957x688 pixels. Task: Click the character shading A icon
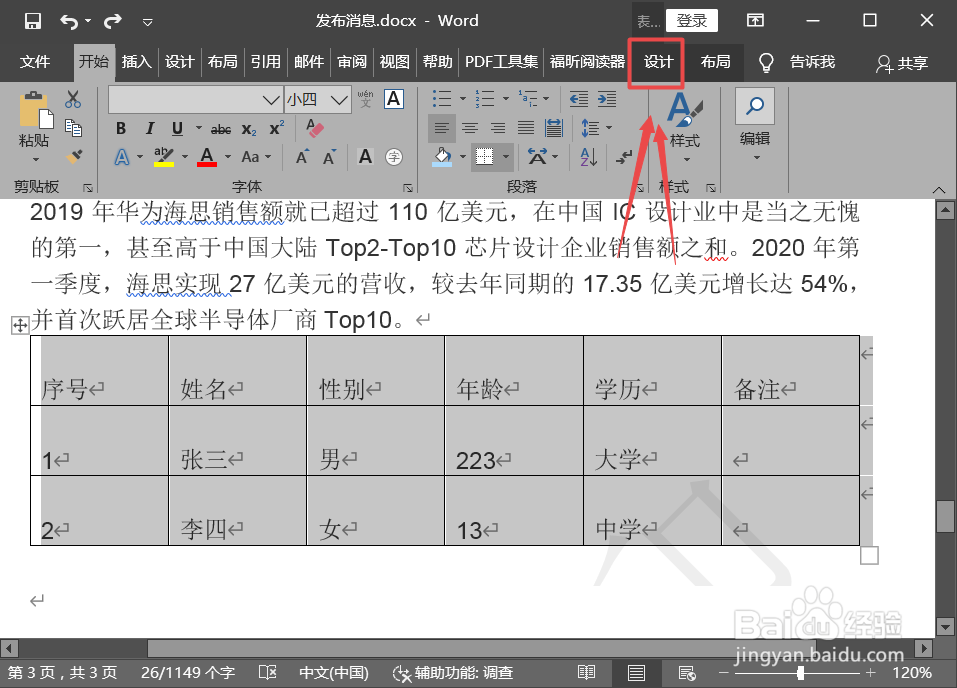365,157
